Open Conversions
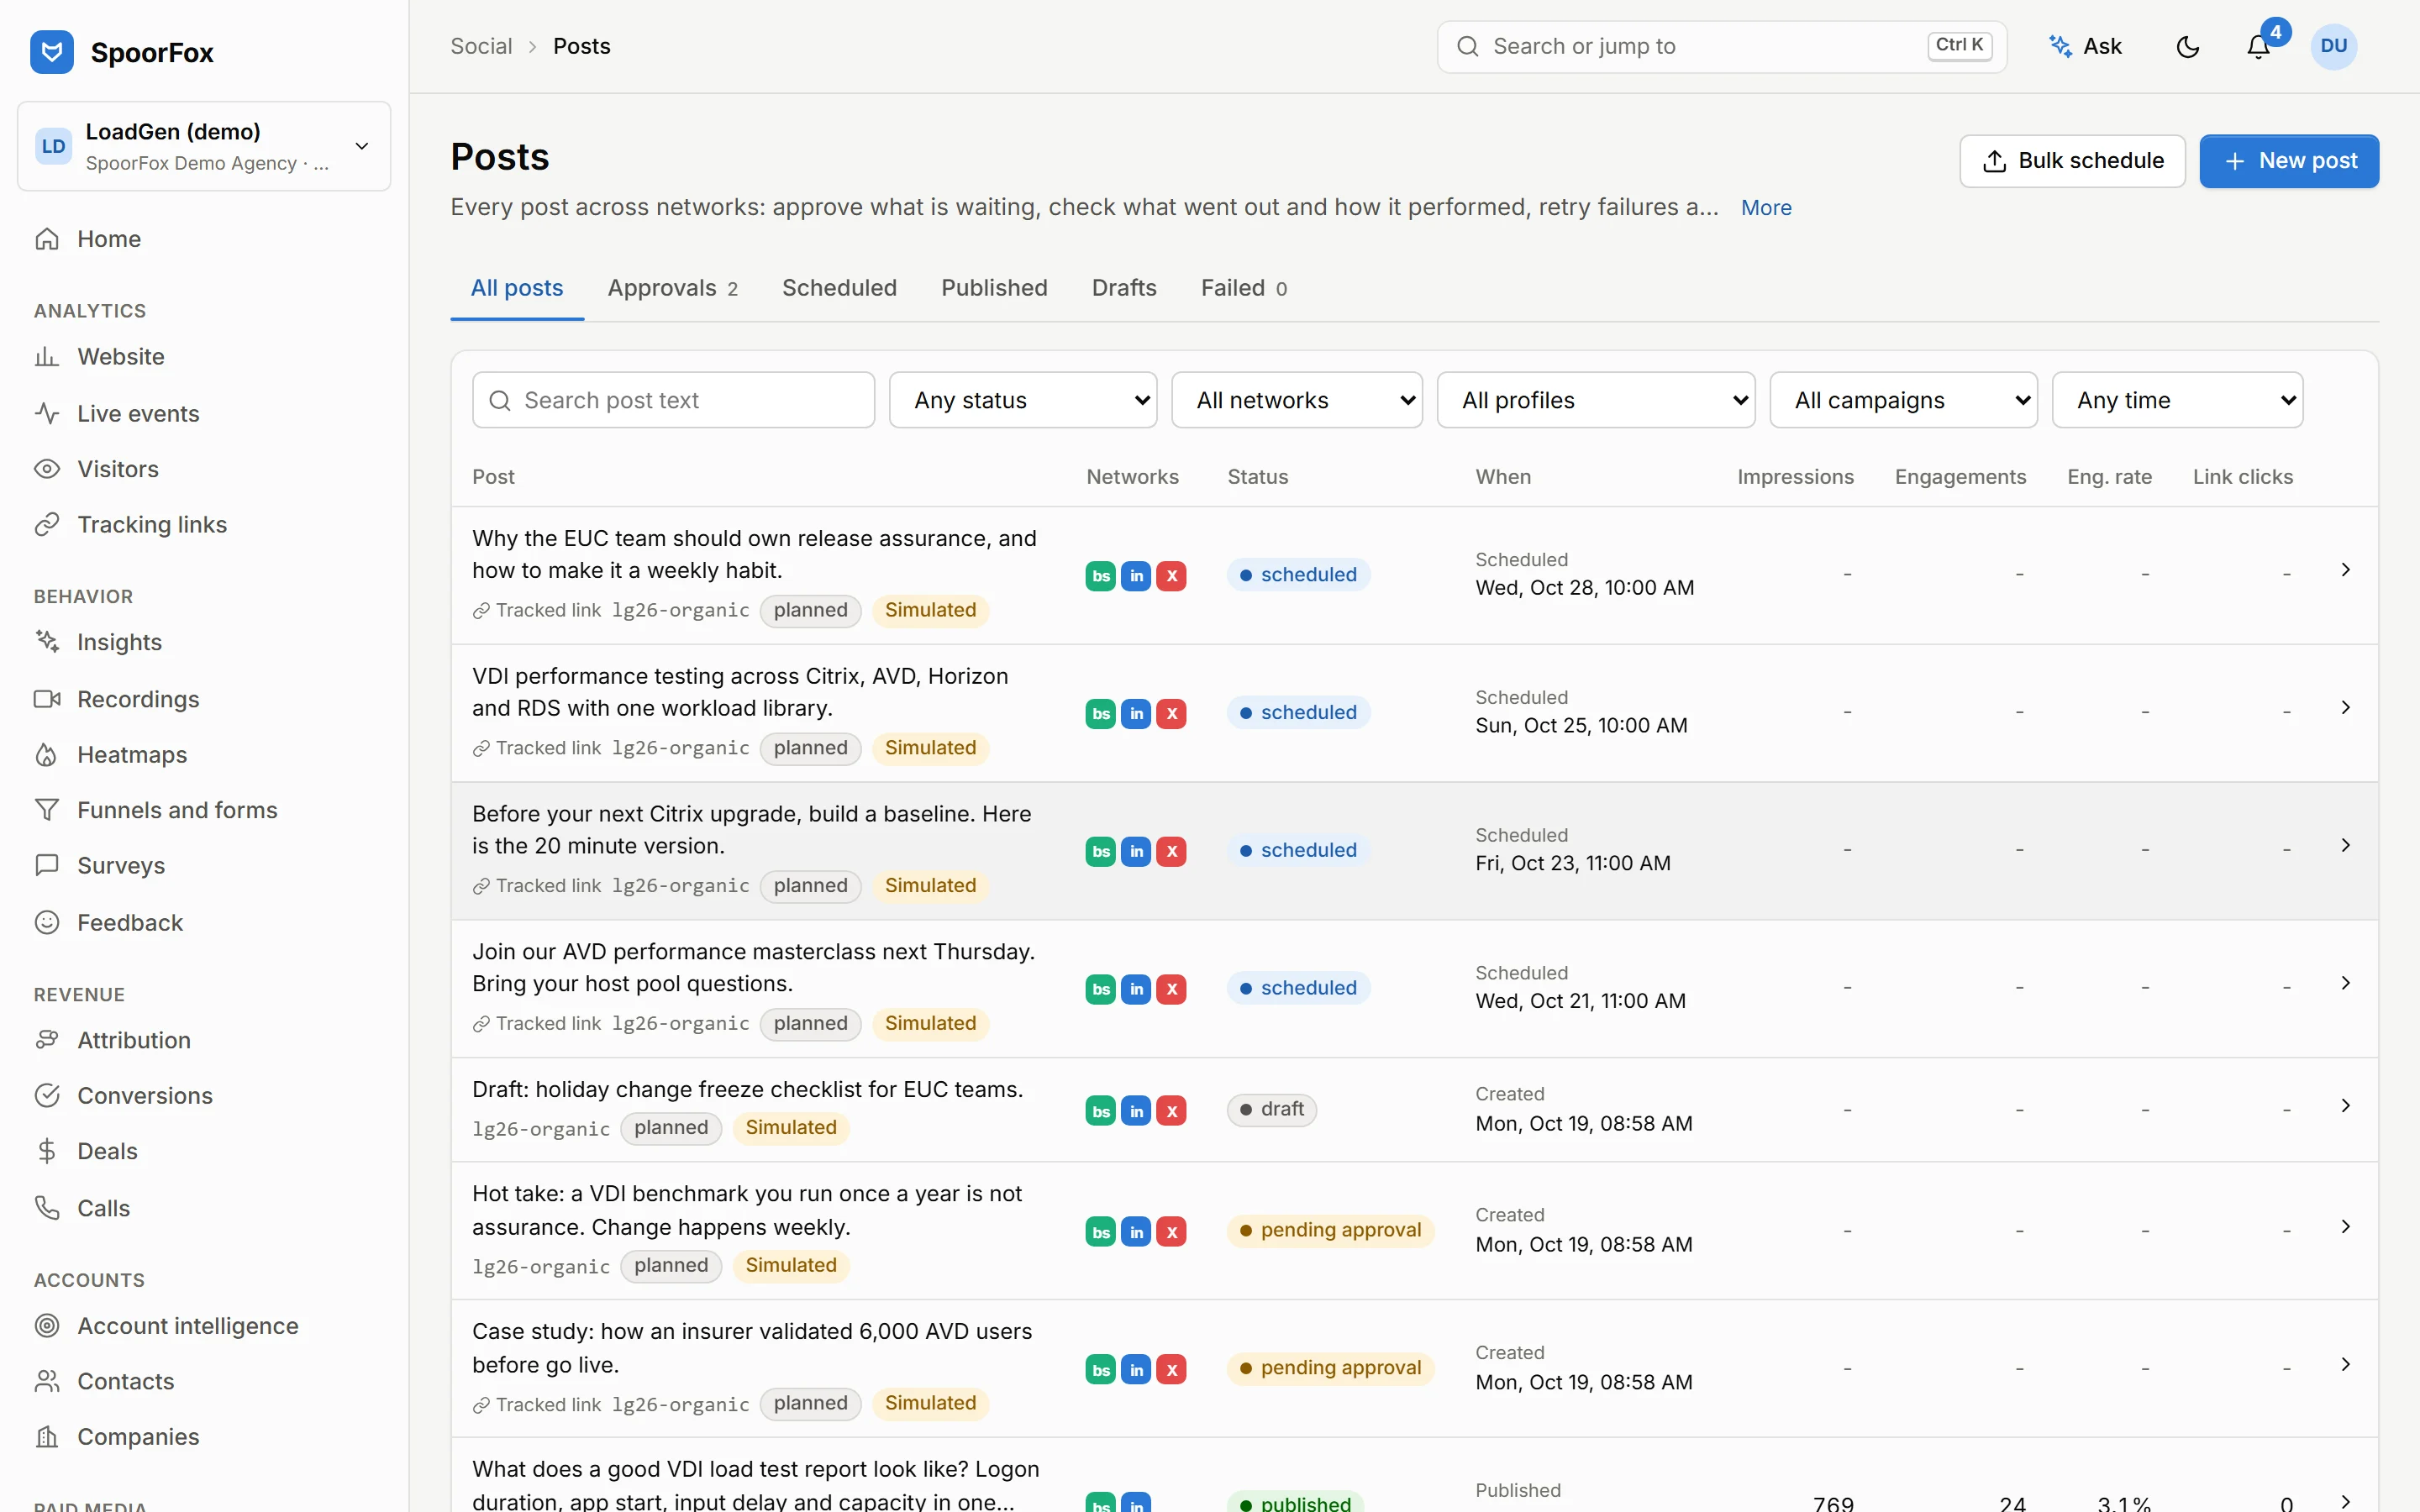 [x=204, y=1096]
